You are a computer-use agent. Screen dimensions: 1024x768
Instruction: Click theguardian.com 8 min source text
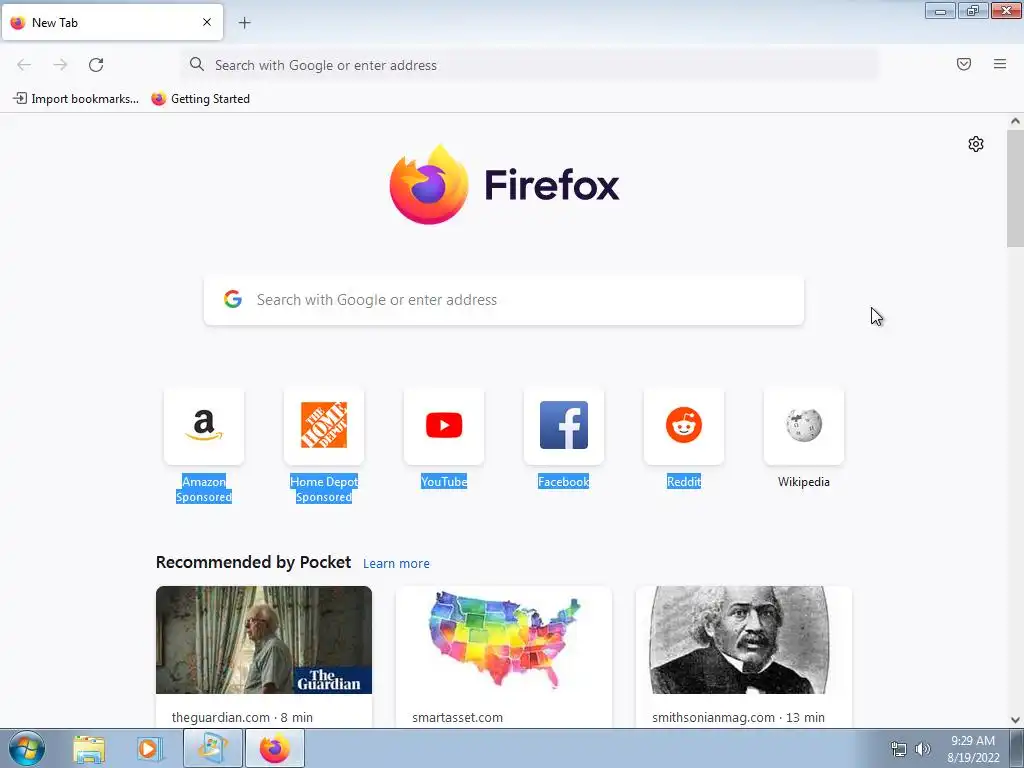(x=242, y=717)
